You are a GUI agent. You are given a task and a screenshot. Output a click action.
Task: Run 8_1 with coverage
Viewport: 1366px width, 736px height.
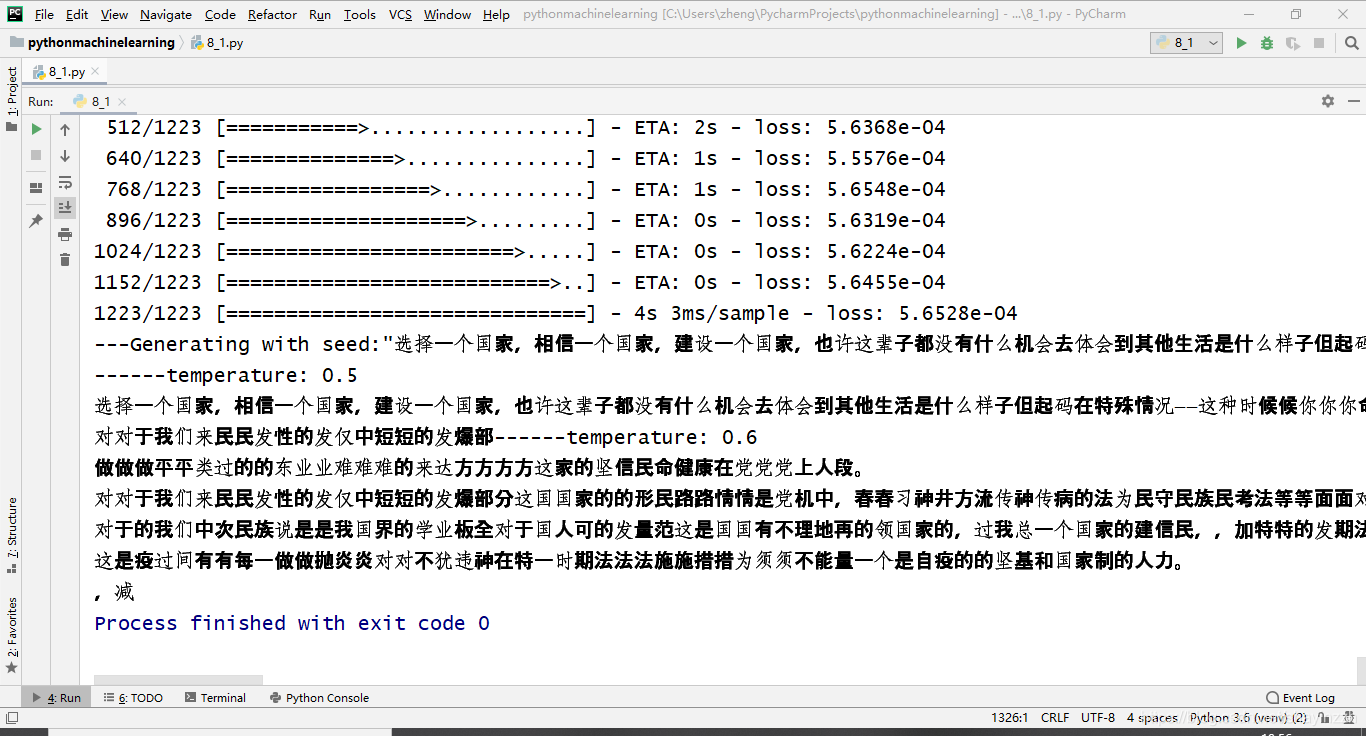pos(1293,43)
